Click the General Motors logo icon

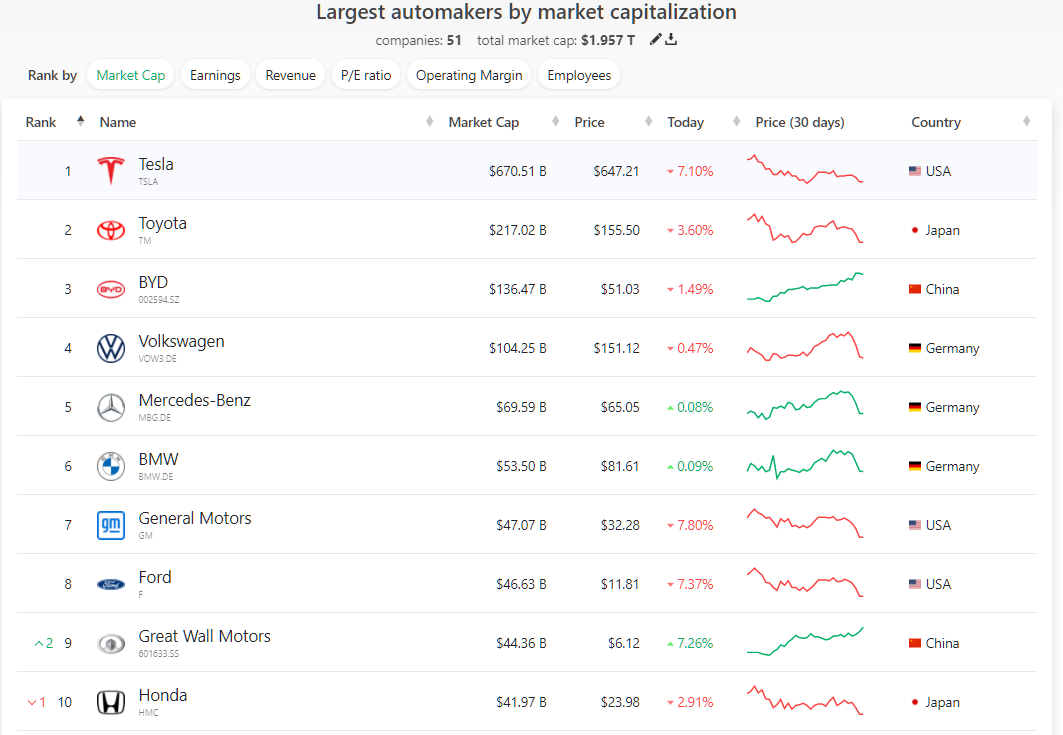[111, 525]
